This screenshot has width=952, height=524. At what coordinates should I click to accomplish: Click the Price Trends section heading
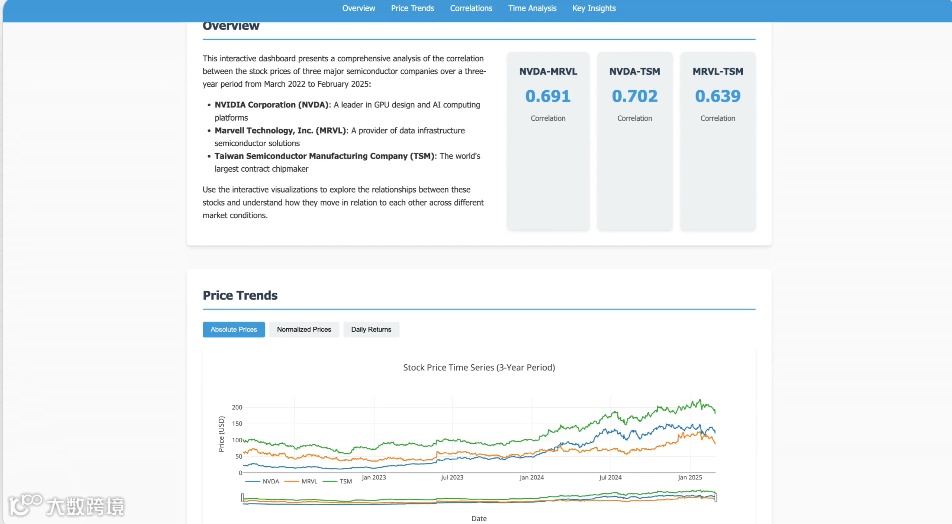click(240, 296)
